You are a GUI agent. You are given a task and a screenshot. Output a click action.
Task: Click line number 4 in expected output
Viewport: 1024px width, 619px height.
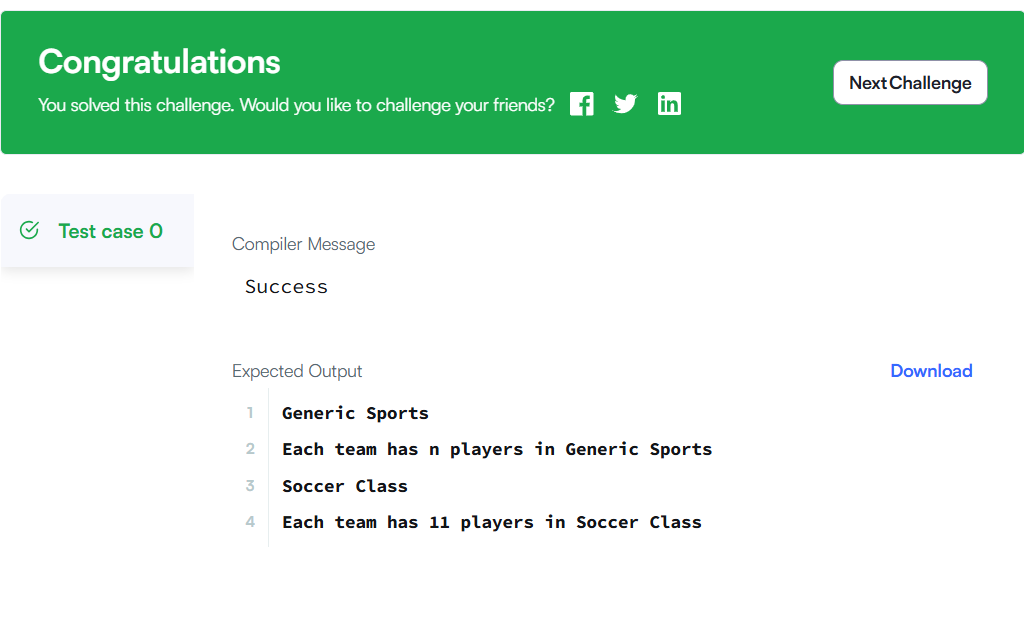click(250, 522)
